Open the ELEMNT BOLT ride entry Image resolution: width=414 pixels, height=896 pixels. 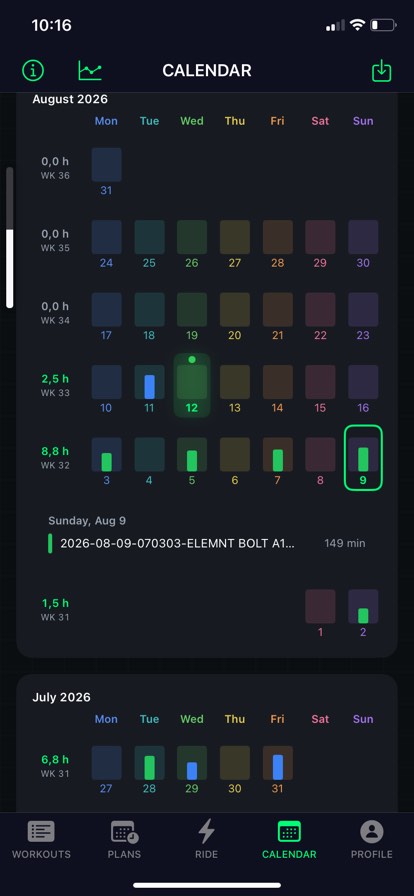[x=206, y=543]
